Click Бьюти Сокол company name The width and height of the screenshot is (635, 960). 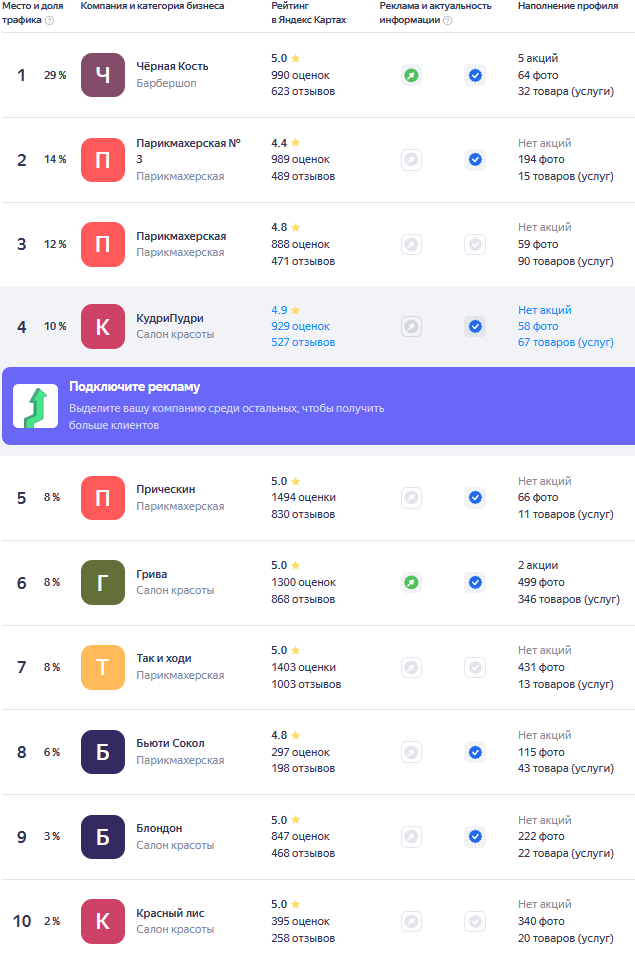pos(170,744)
